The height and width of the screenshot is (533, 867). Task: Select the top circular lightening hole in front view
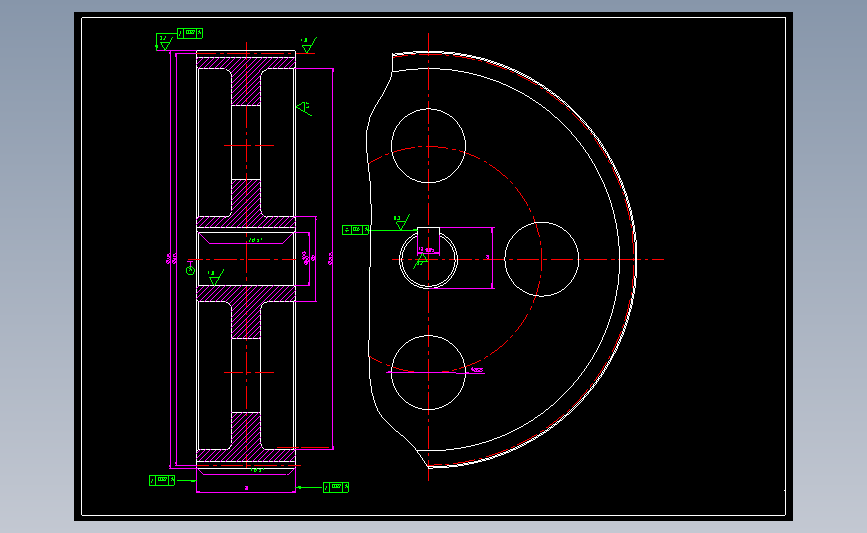(429, 145)
